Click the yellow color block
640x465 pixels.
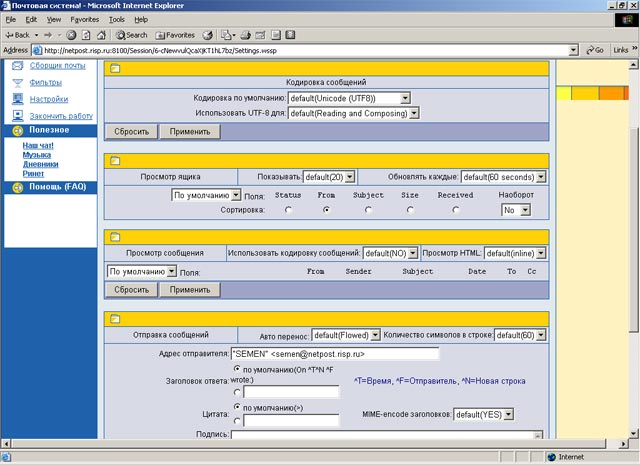(563, 93)
